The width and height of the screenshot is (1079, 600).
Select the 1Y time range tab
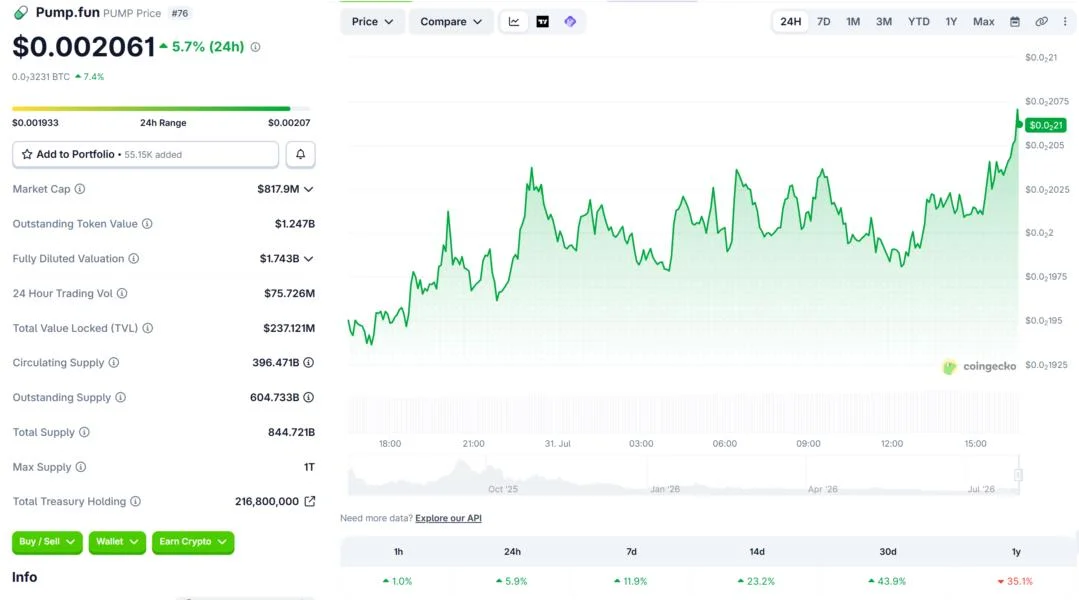pyautogui.click(x=951, y=21)
